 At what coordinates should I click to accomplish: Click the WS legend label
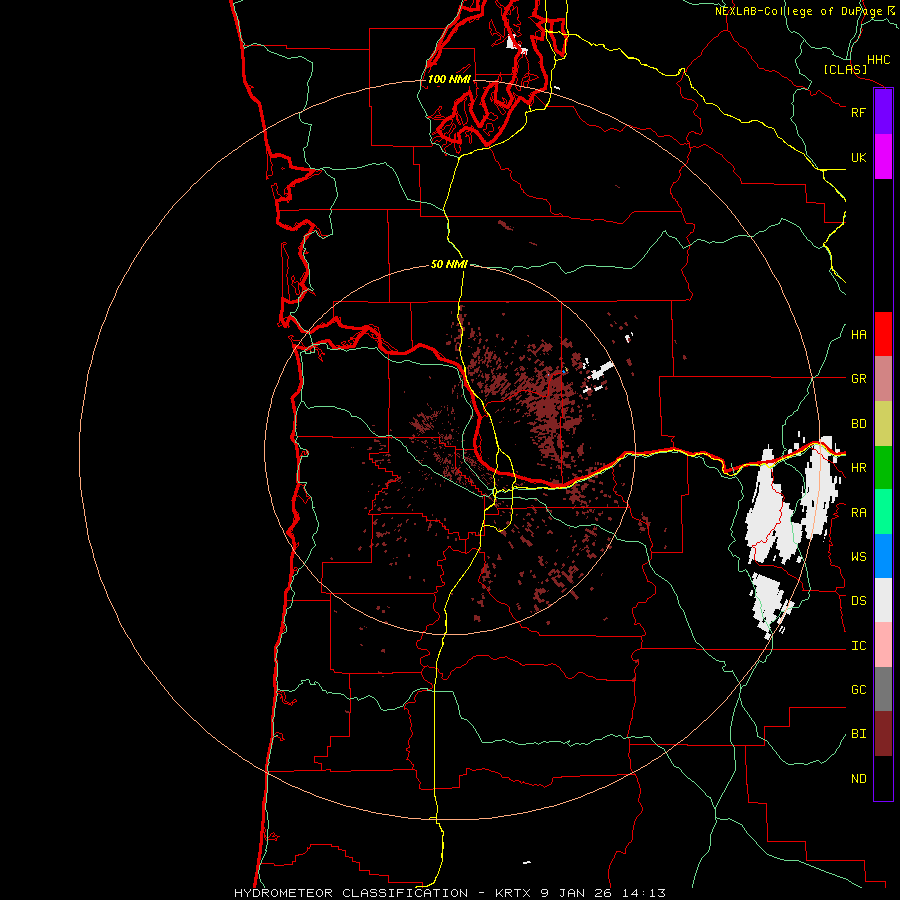[x=858, y=557]
